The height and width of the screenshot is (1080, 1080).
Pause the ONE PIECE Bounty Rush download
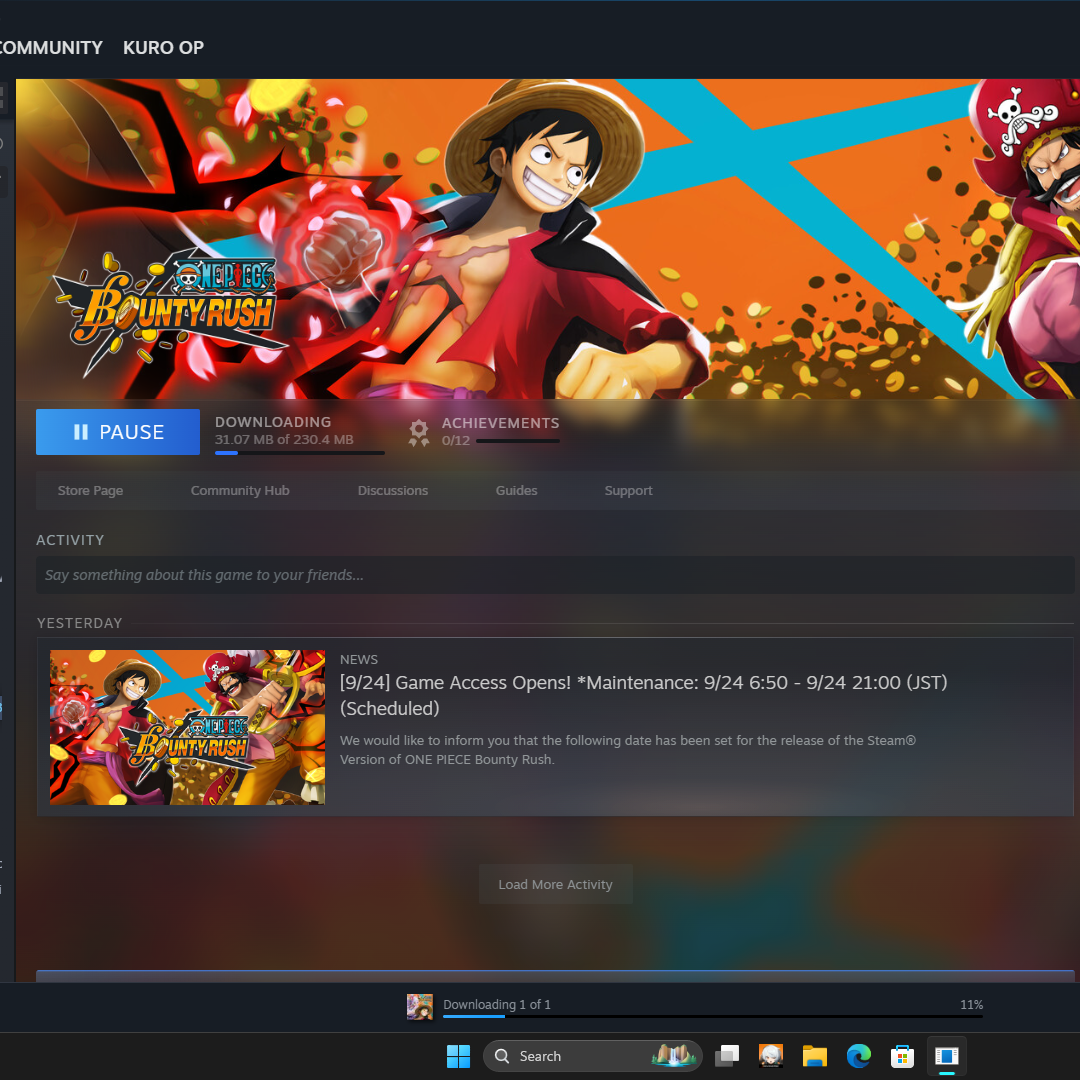(x=118, y=432)
